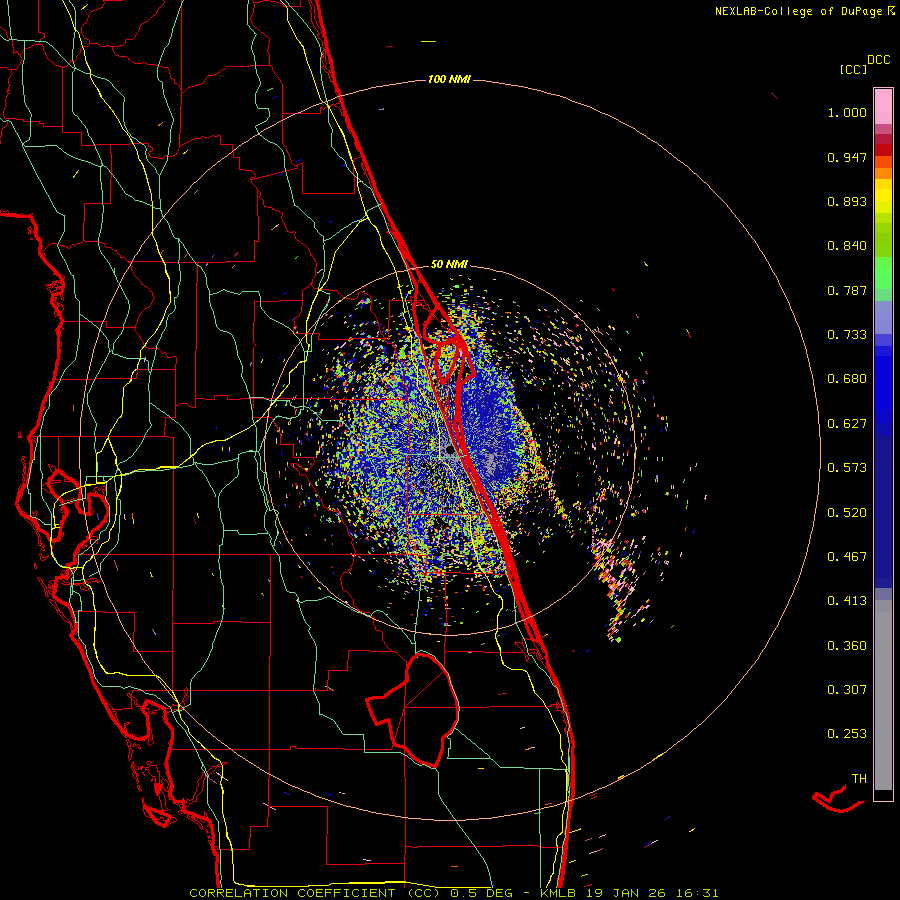The height and width of the screenshot is (900, 900).
Task: Click the 0.787 color scale label
Action: (x=847, y=290)
